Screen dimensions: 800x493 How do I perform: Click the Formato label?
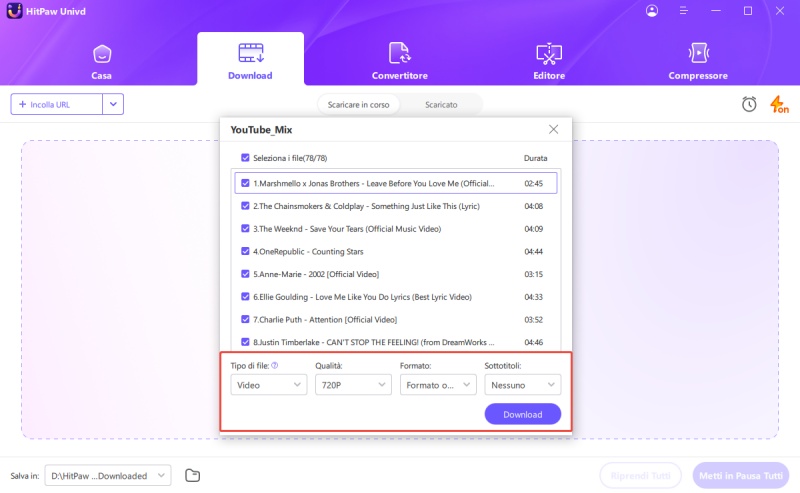point(415,366)
